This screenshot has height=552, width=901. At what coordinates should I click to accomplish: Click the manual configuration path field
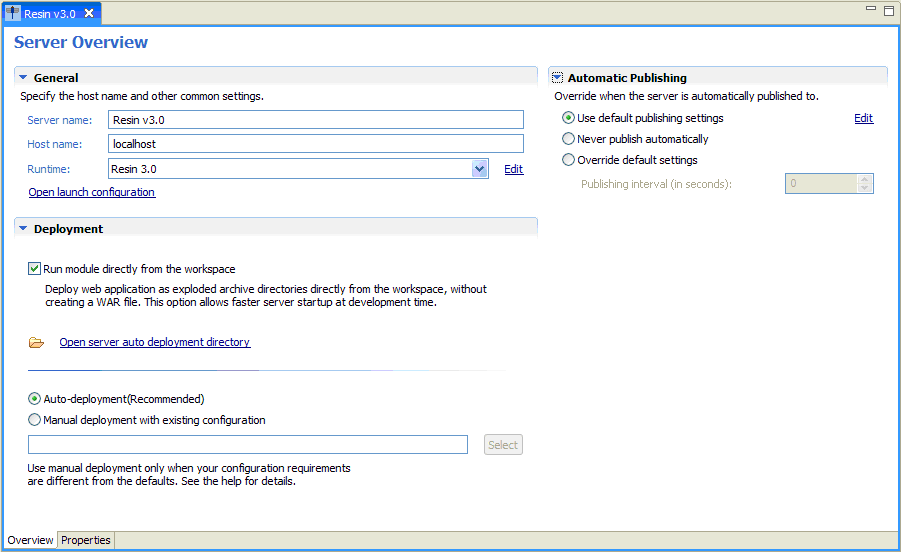[x=248, y=445]
